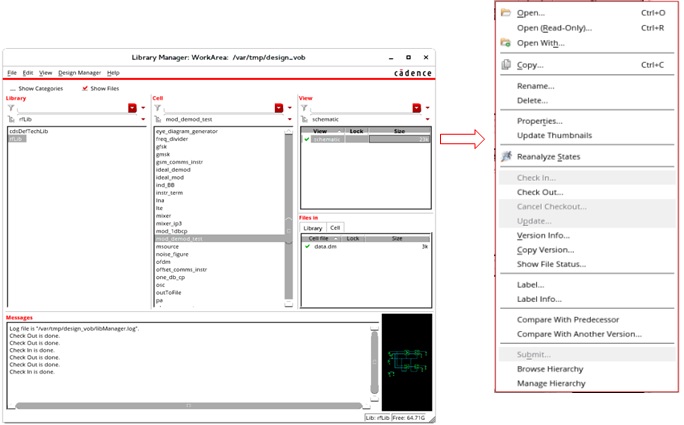Open the schematic view dropdown arrow
The image size is (684, 425).
428,119
